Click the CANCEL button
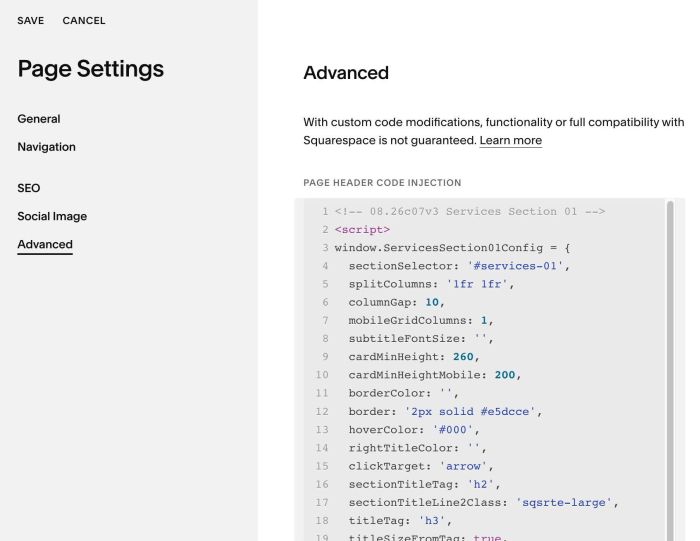Image resolution: width=700 pixels, height=541 pixels. [84, 21]
